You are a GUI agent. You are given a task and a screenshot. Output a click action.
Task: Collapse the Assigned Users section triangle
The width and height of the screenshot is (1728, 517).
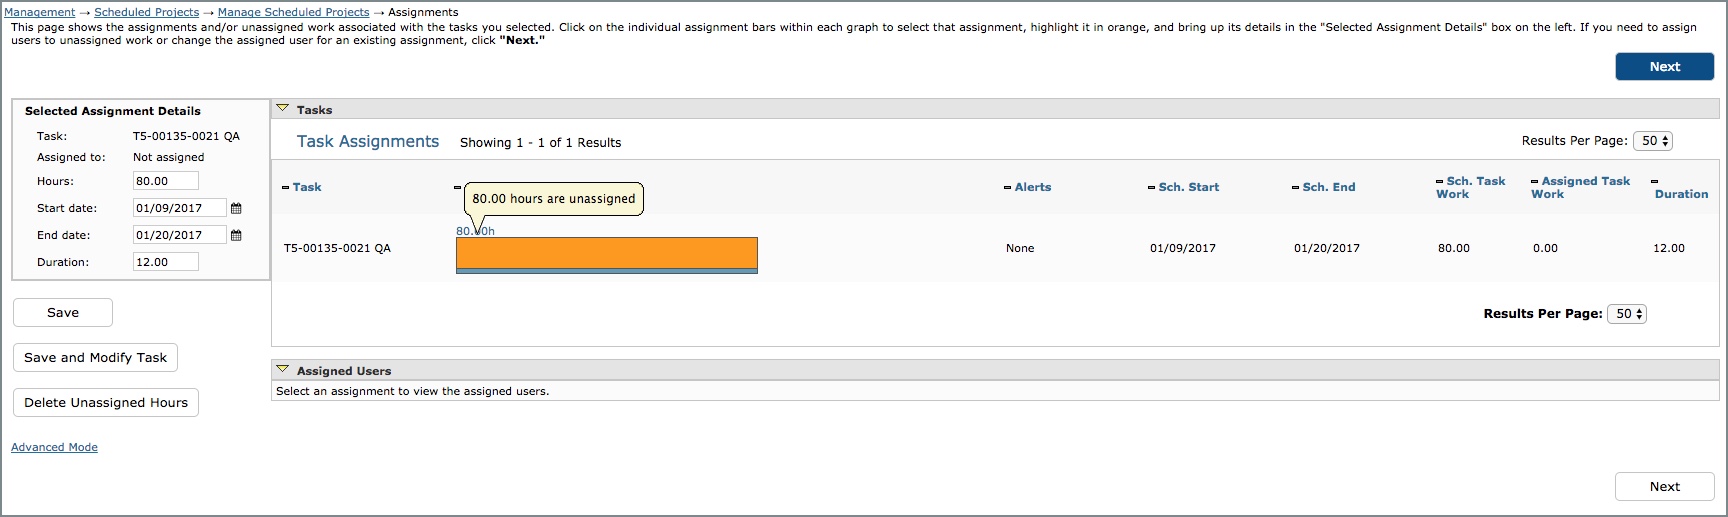tap(282, 370)
